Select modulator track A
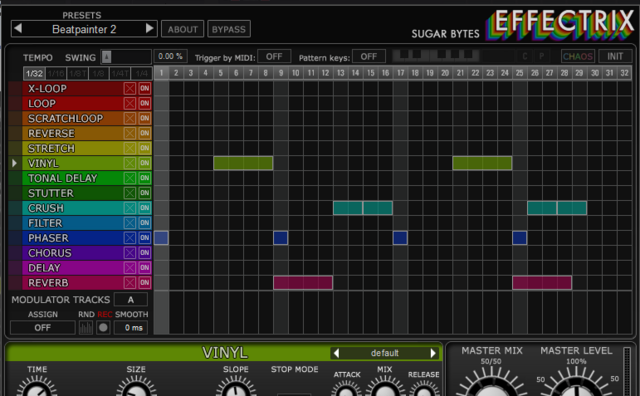 (131, 300)
